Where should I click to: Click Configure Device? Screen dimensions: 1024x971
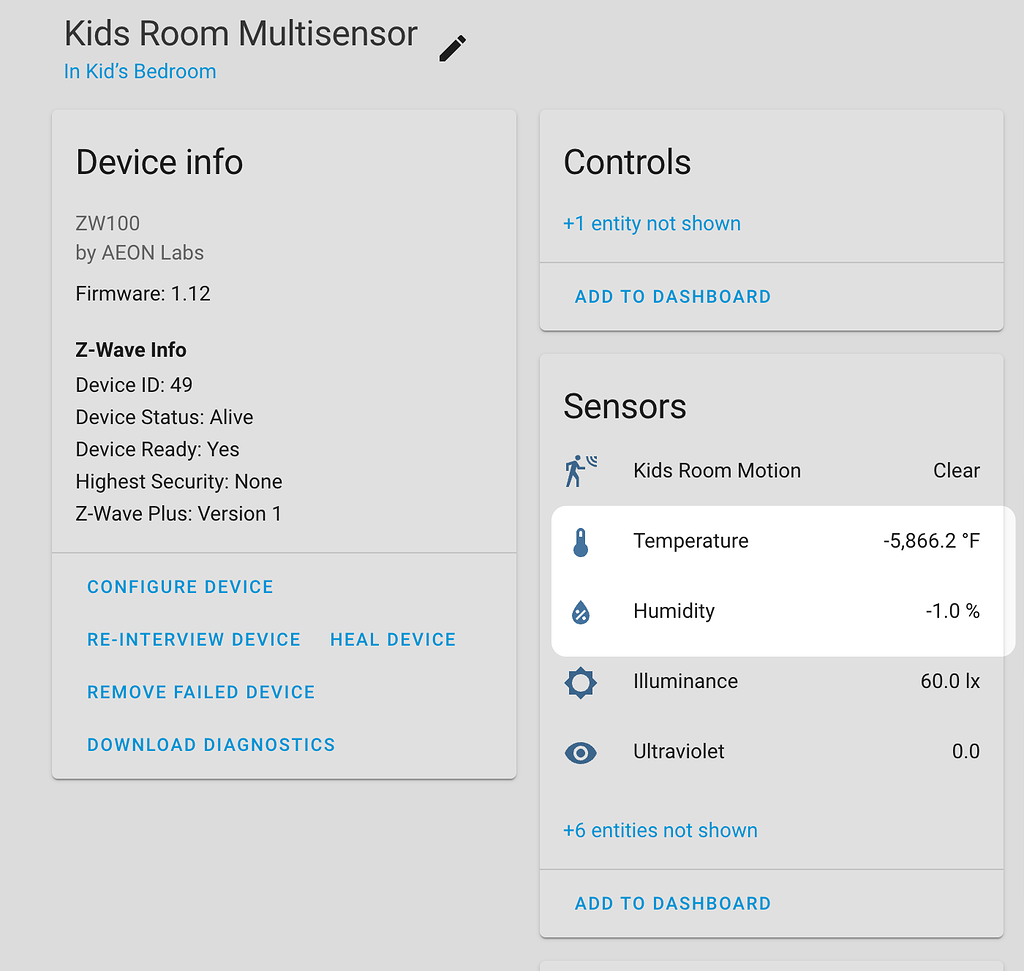click(180, 587)
